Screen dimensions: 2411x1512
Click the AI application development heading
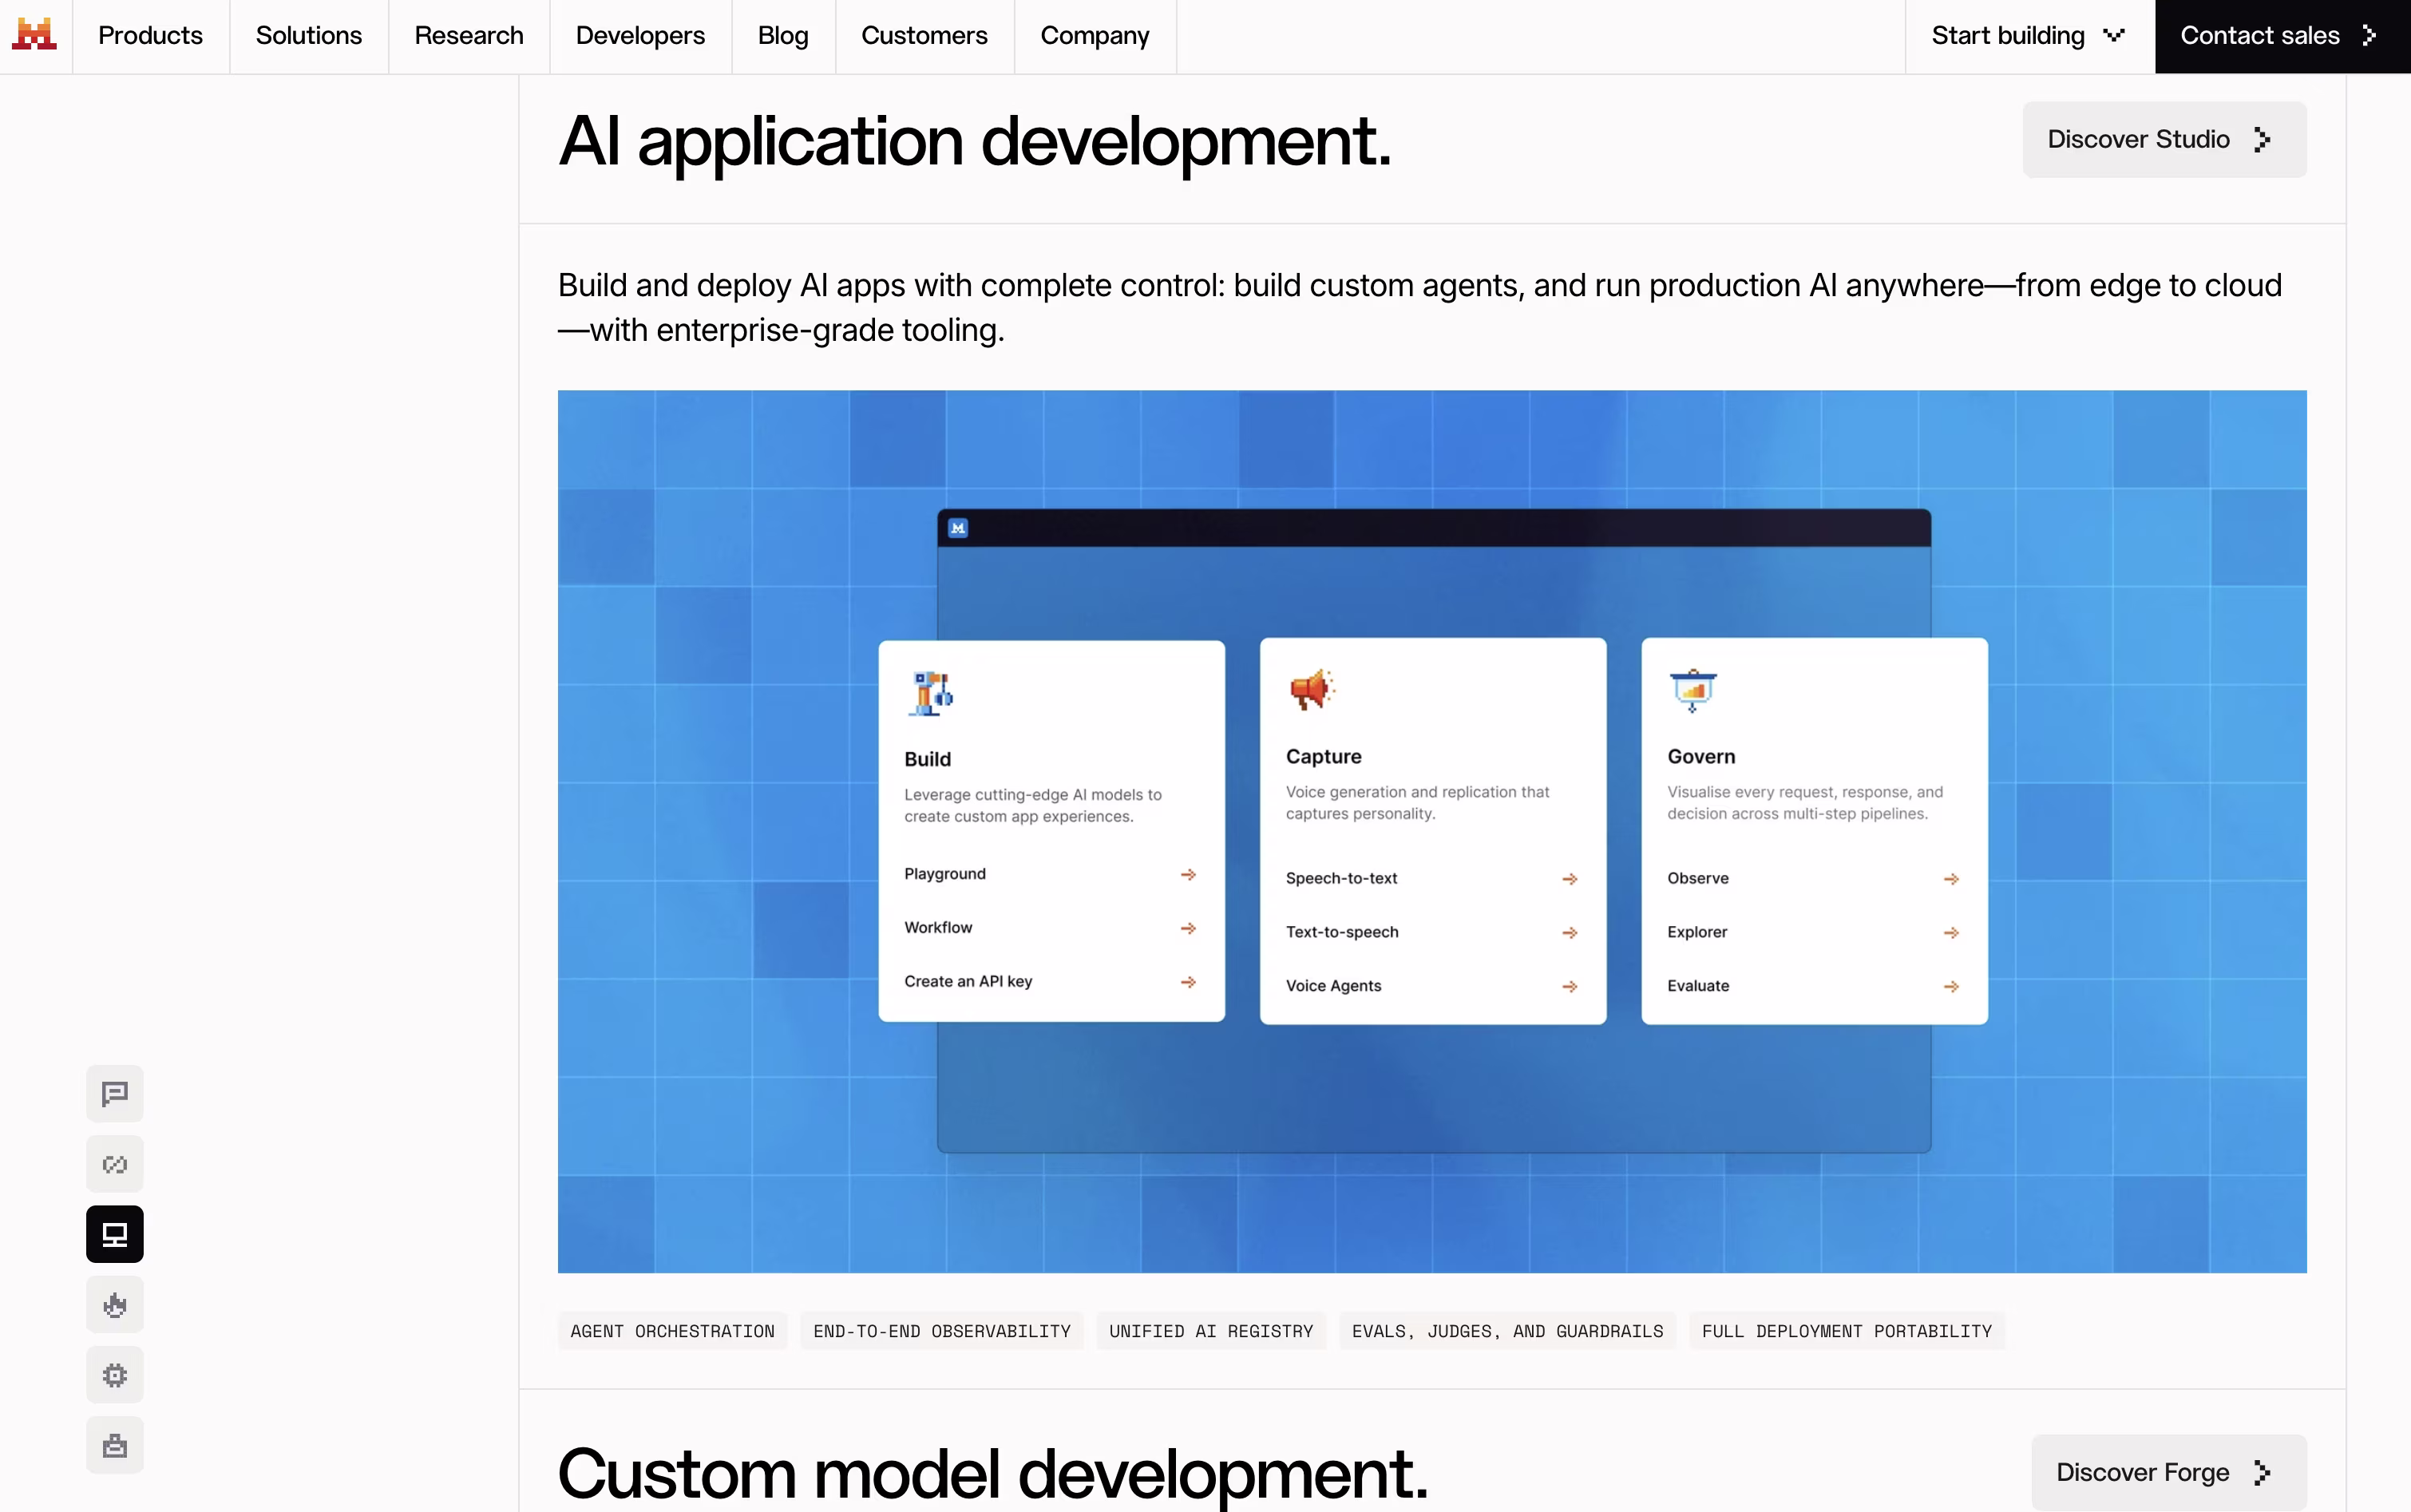click(975, 142)
